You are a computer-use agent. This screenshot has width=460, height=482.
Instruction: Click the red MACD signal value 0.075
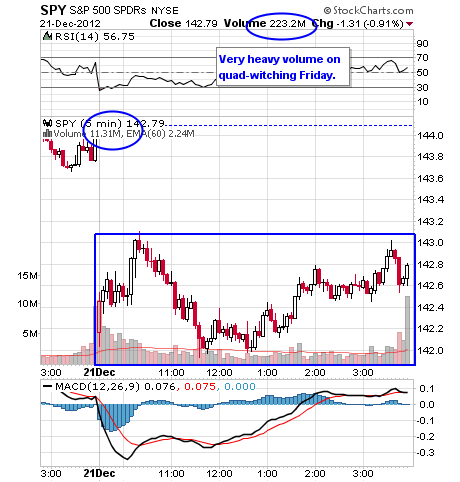coord(200,387)
